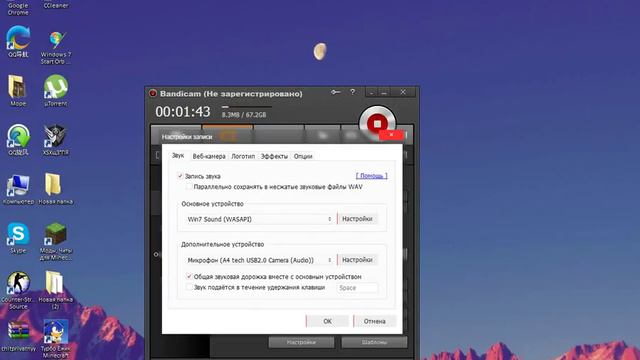Confirm the dialog with OK

pyautogui.click(x=327, y=321)
